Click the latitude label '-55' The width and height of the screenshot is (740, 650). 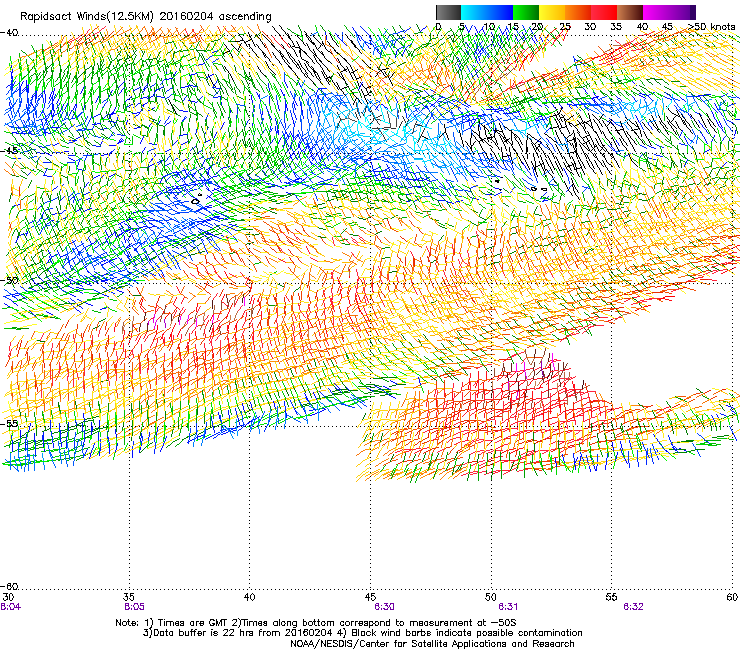(9, 424)
